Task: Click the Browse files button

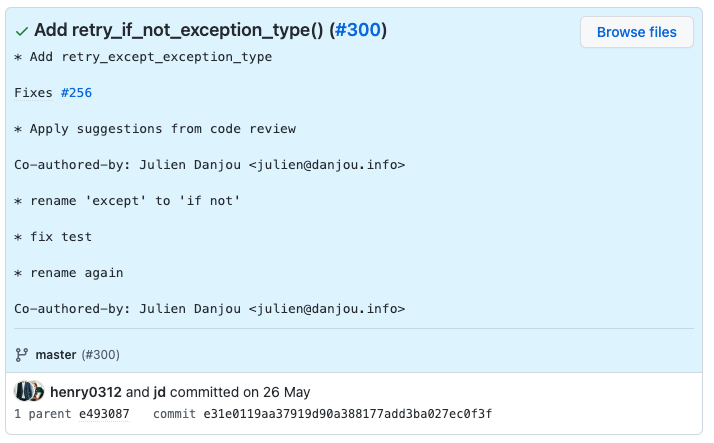Action: pyautogui.click(x=637, y=32)
